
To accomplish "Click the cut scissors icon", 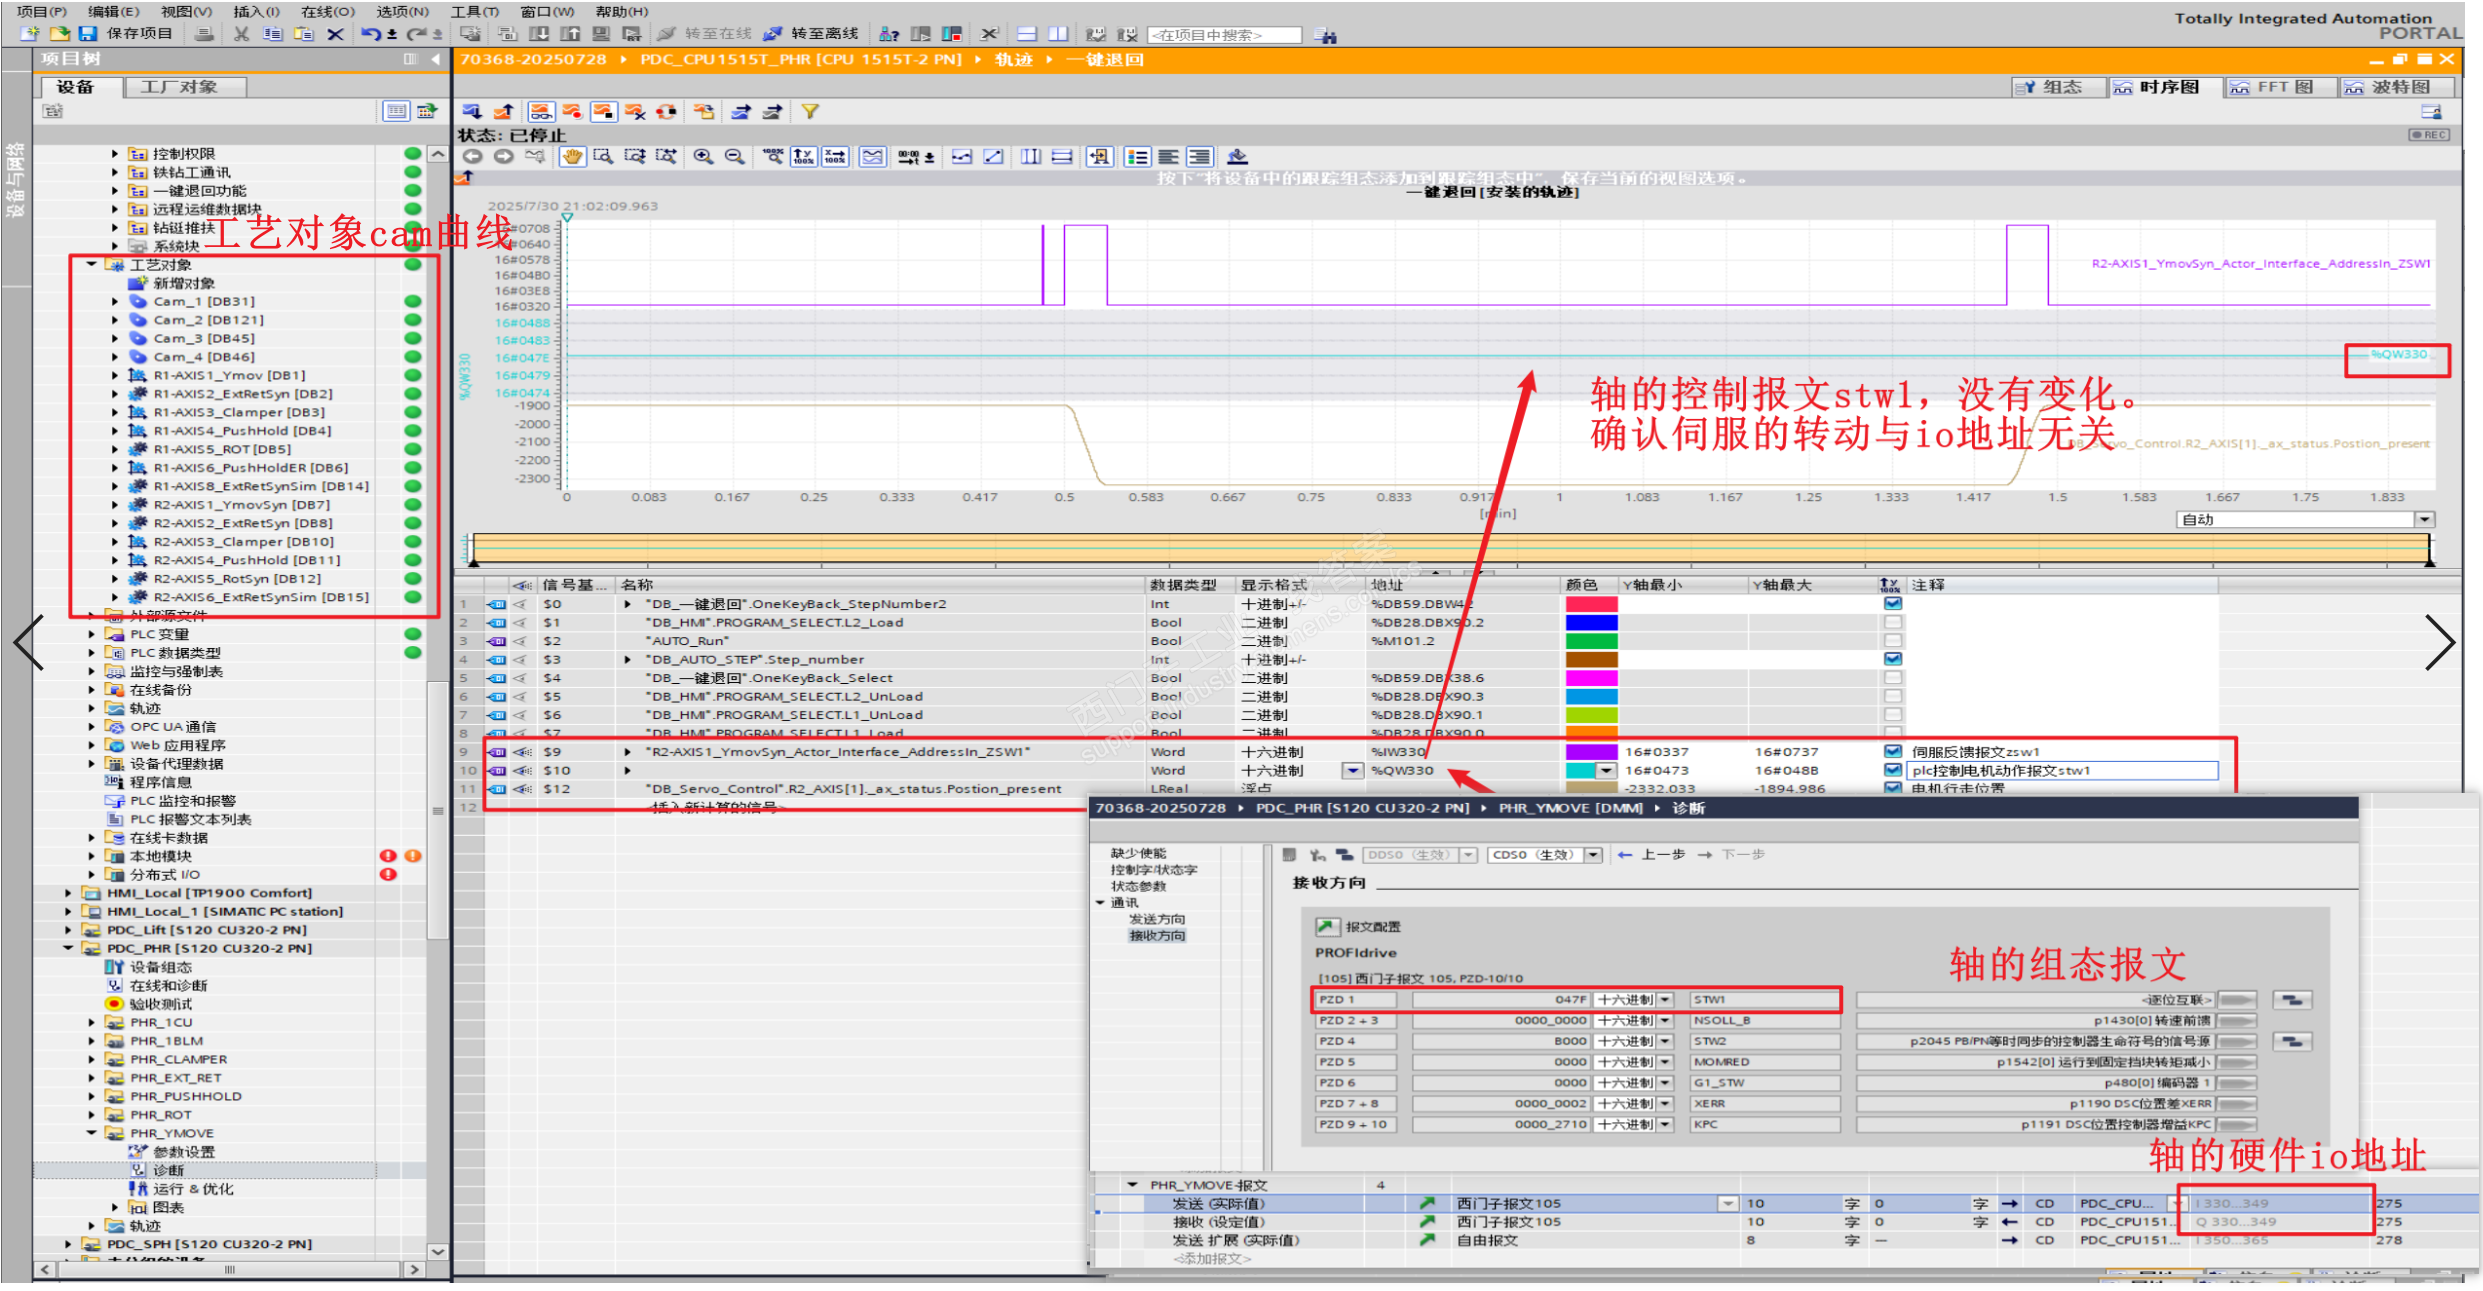I will (241, 34).
